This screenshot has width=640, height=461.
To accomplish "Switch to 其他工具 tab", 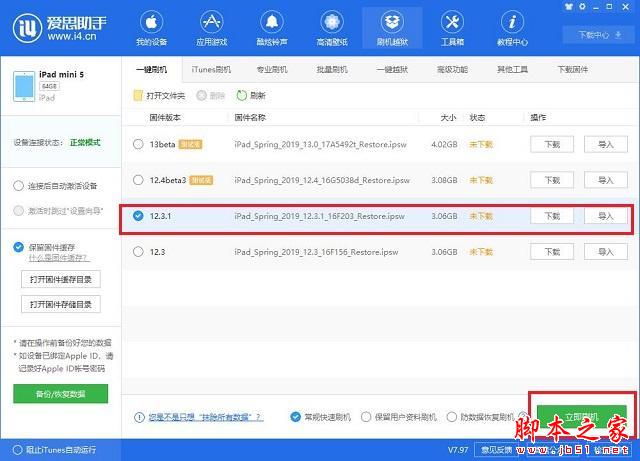I will [x=512, y=69].
